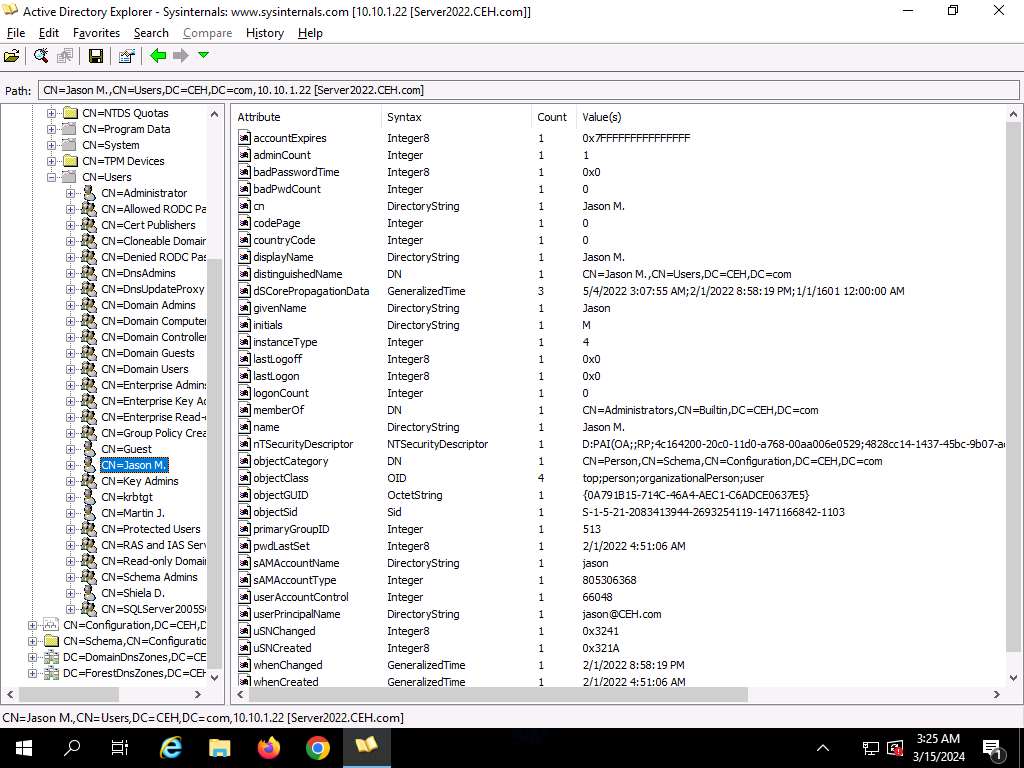The image size is (1024, 768).
Task: Open the Favorites menu
Action: click(96, 33)
